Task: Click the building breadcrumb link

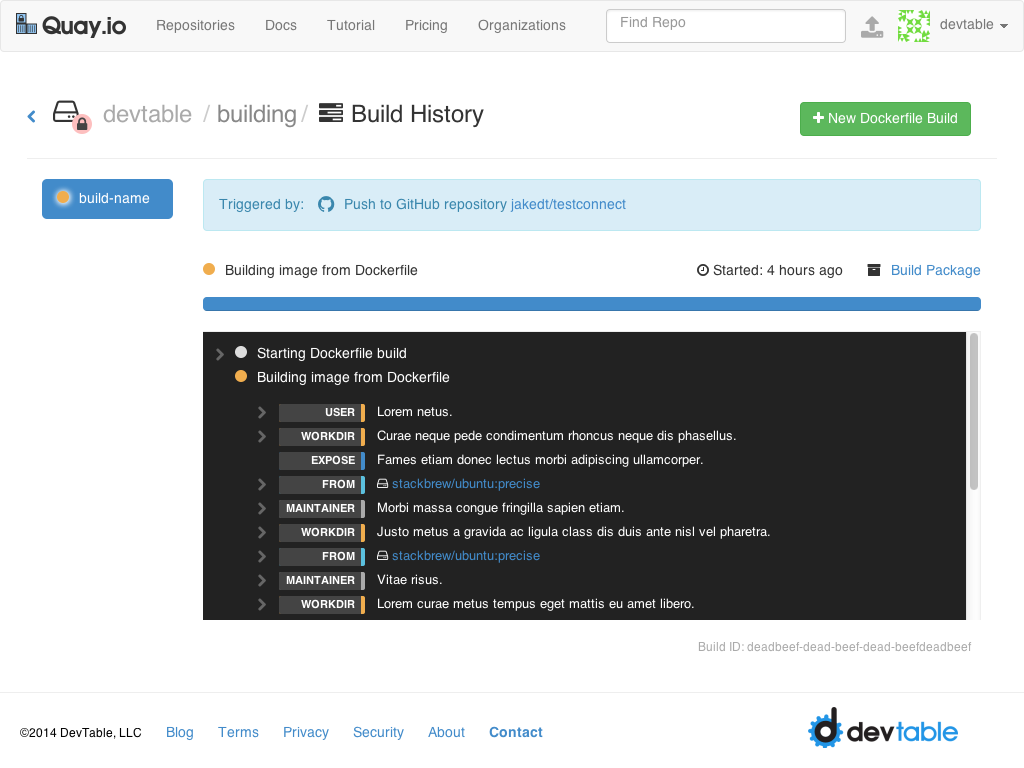Action: coord(257,114)
